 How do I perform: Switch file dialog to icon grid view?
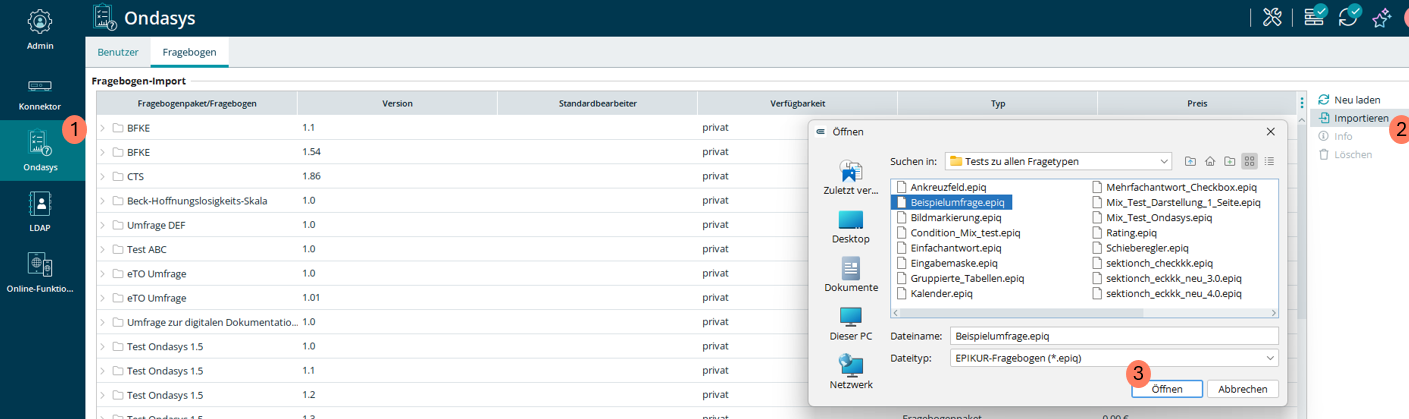pos(1250,161)
